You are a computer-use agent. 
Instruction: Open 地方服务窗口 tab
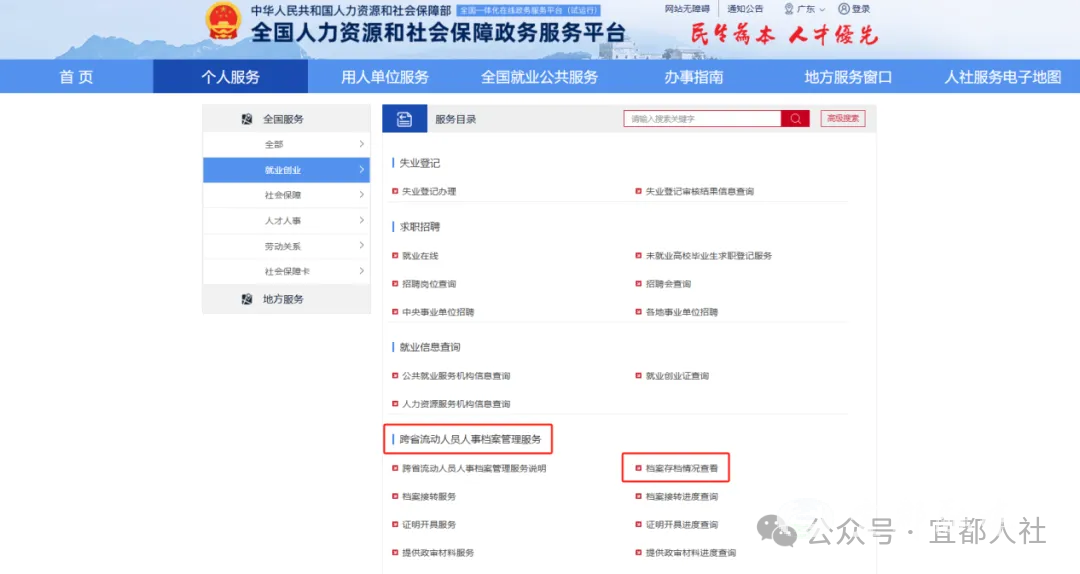coord(848,76)
